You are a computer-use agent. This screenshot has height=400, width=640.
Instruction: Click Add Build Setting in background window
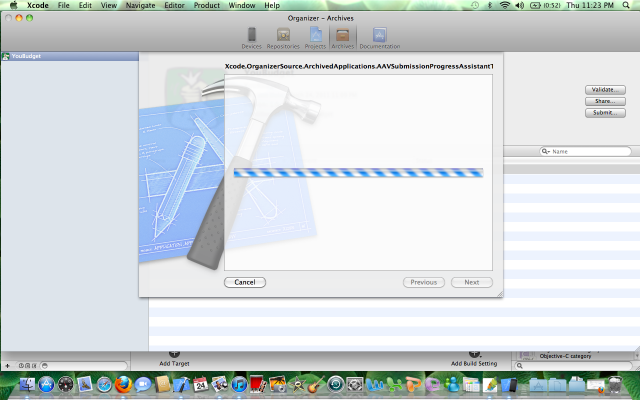coord(474,359)
